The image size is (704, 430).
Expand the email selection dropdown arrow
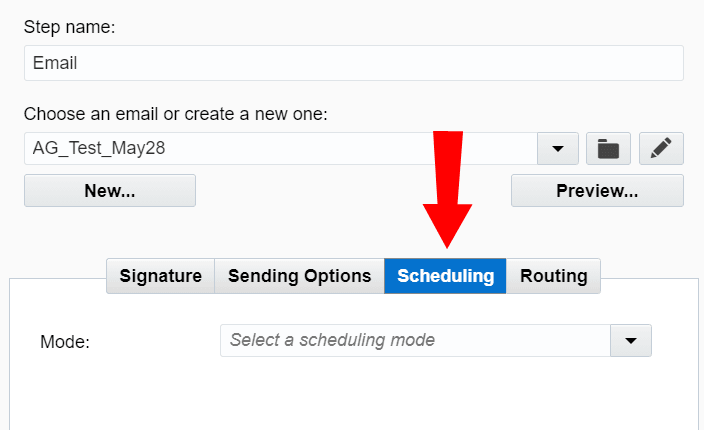pyautogui.click(x=558, y=149)
